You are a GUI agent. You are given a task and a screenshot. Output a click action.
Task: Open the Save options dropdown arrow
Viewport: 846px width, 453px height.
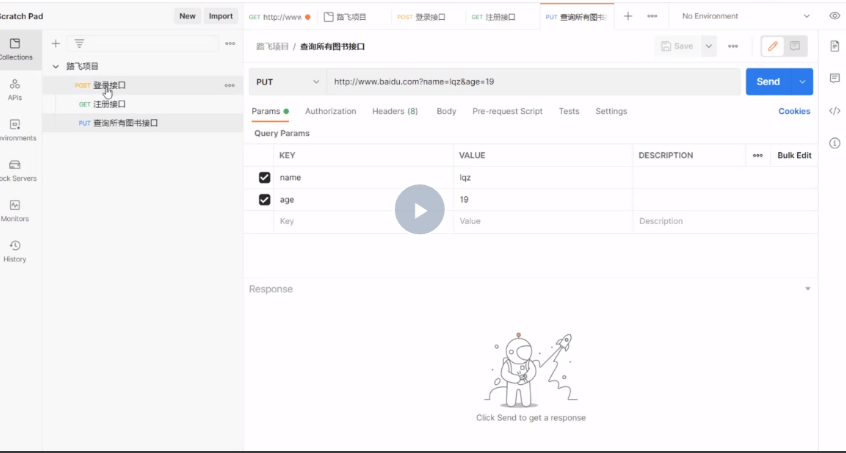click(709, 46)
